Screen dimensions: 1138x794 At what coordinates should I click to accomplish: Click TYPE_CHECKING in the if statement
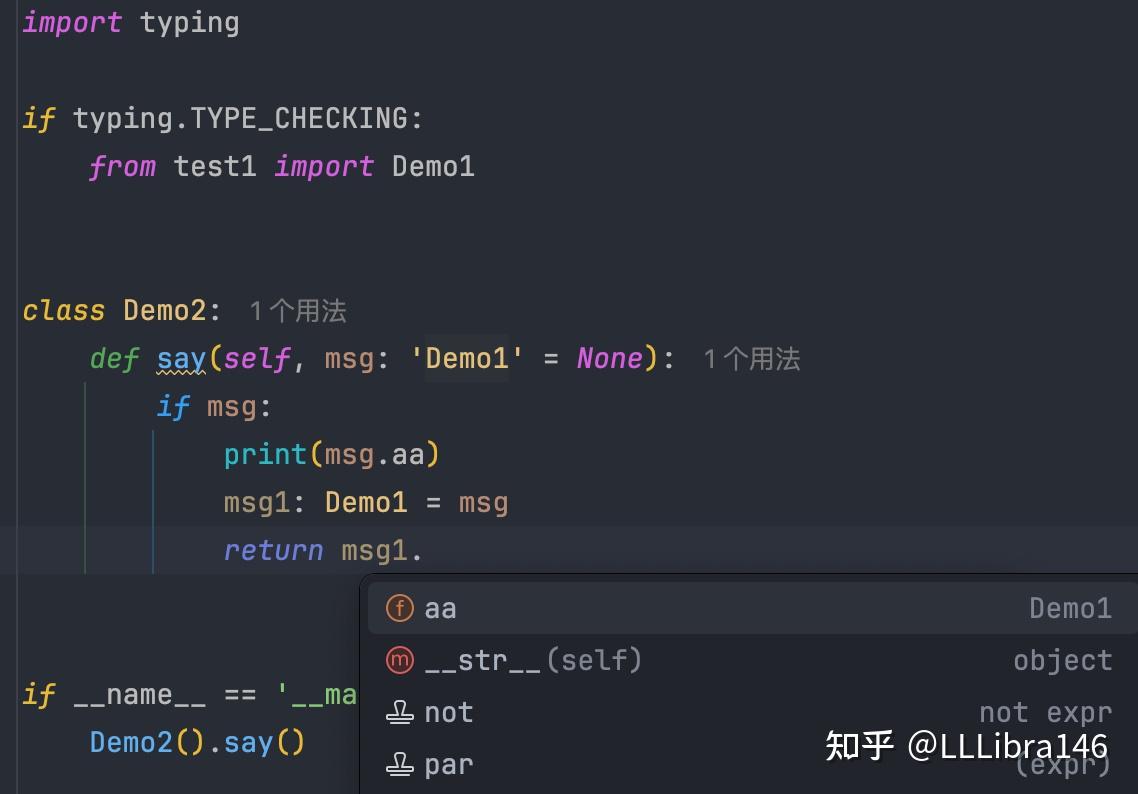299,119
